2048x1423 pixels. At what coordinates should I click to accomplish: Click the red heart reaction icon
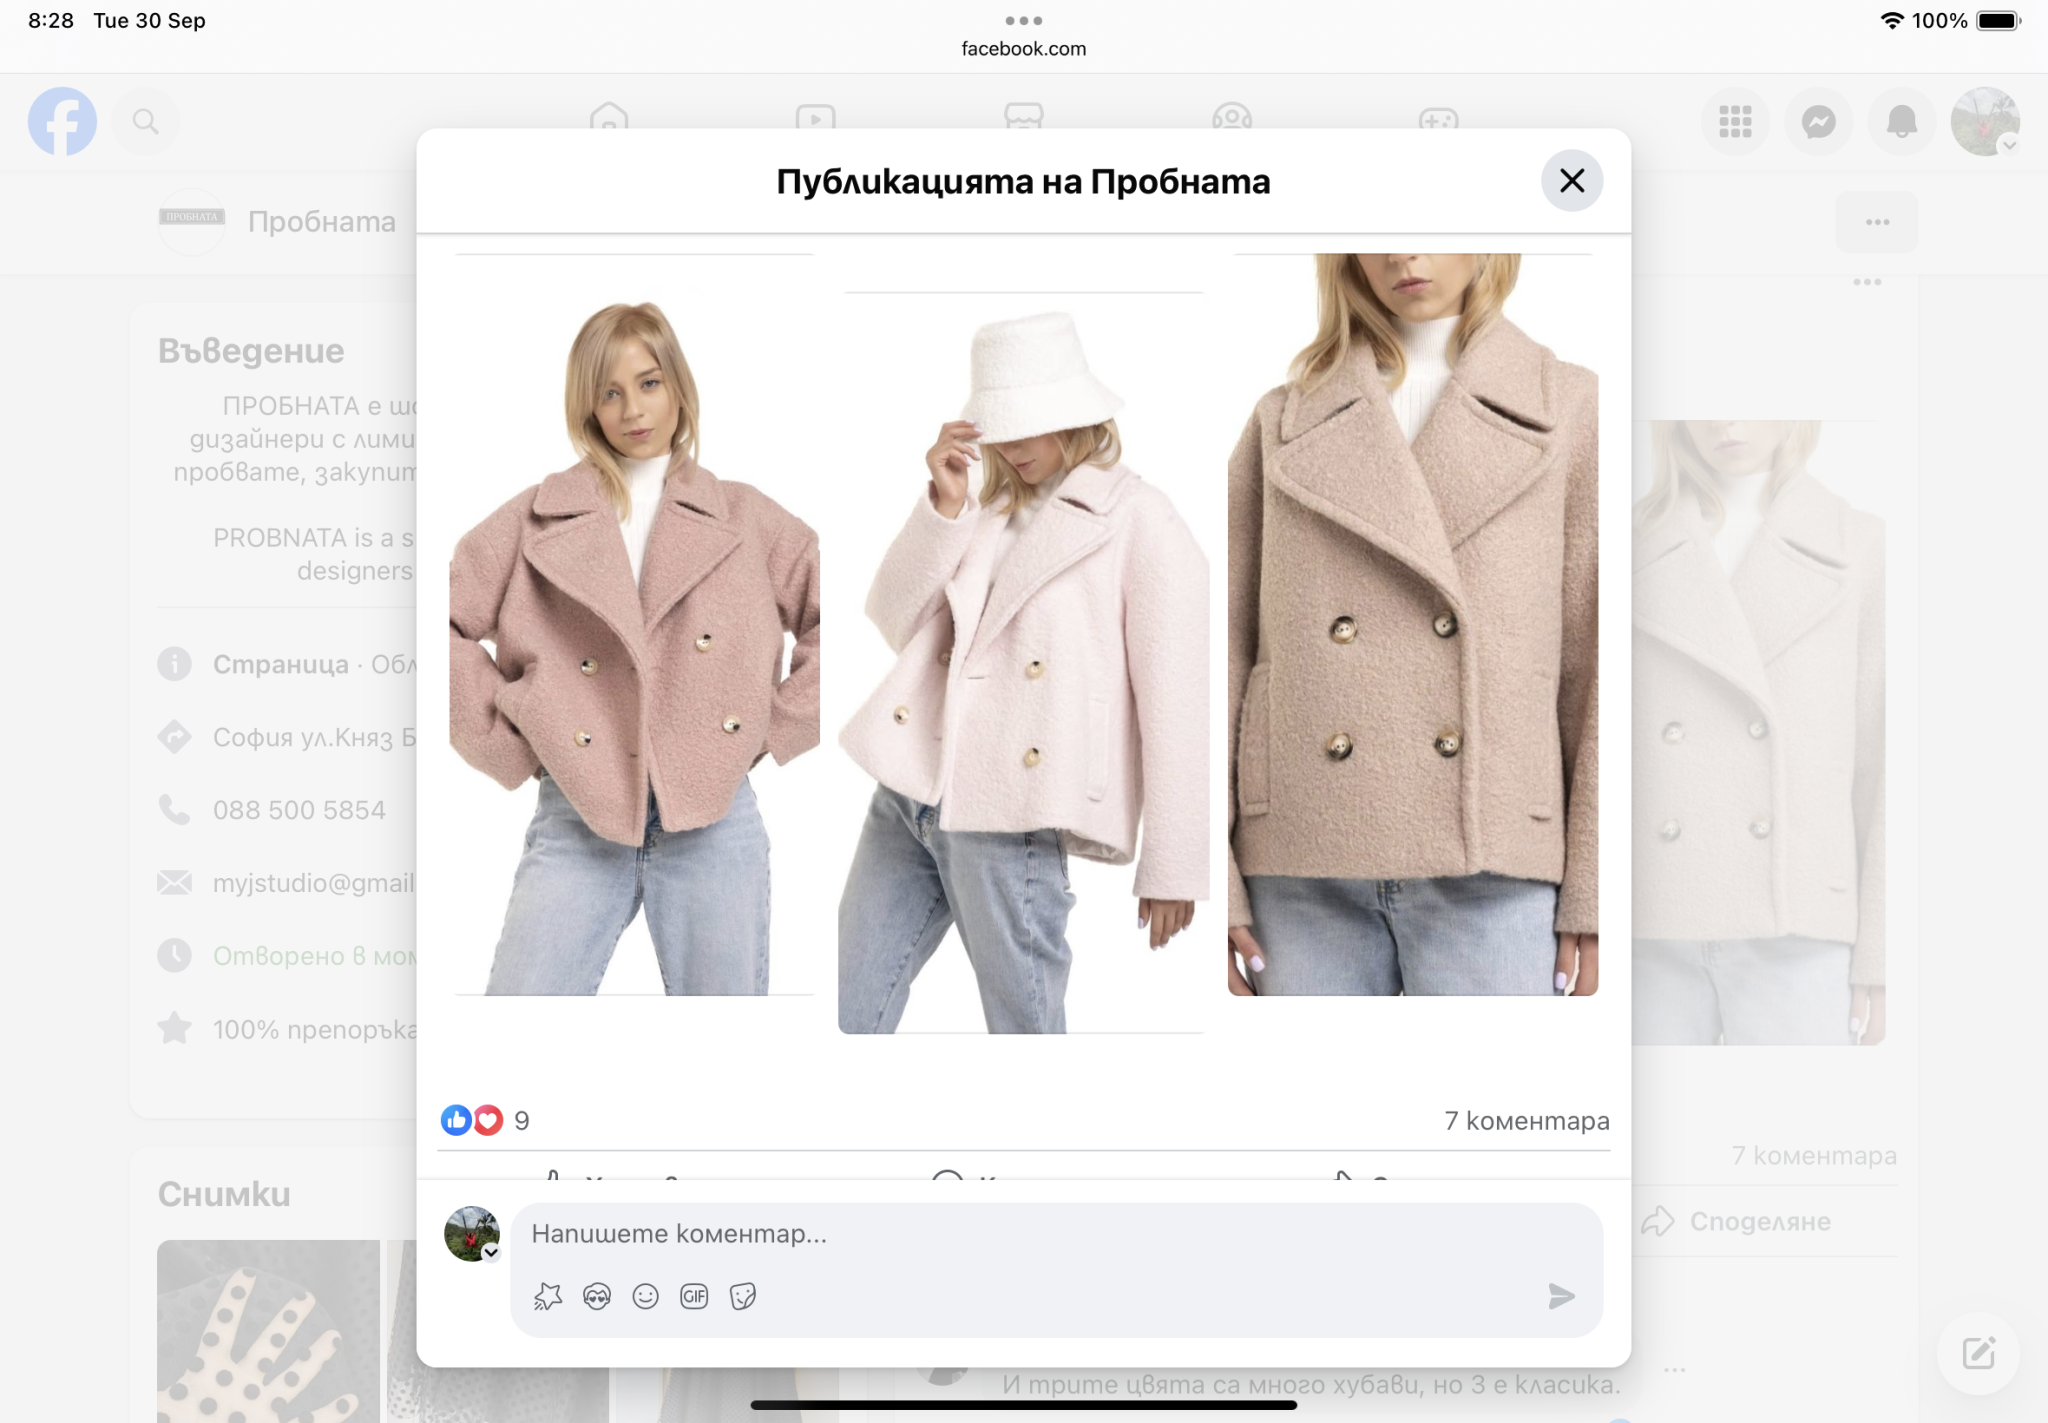(488, 1120)
